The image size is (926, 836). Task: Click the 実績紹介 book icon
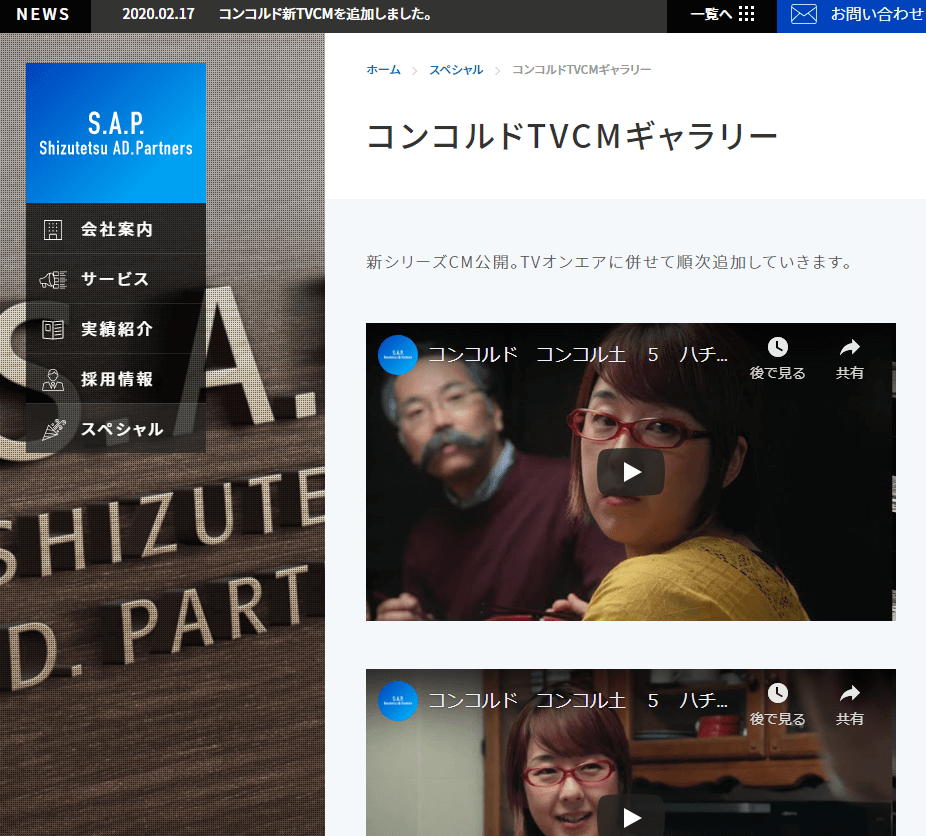tap(53, 329)
